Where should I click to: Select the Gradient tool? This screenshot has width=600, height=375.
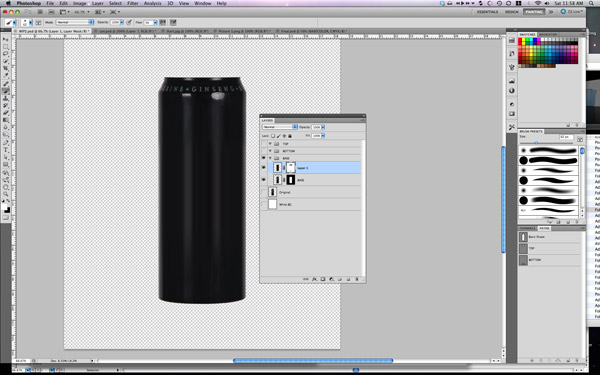tap(6, 120)
